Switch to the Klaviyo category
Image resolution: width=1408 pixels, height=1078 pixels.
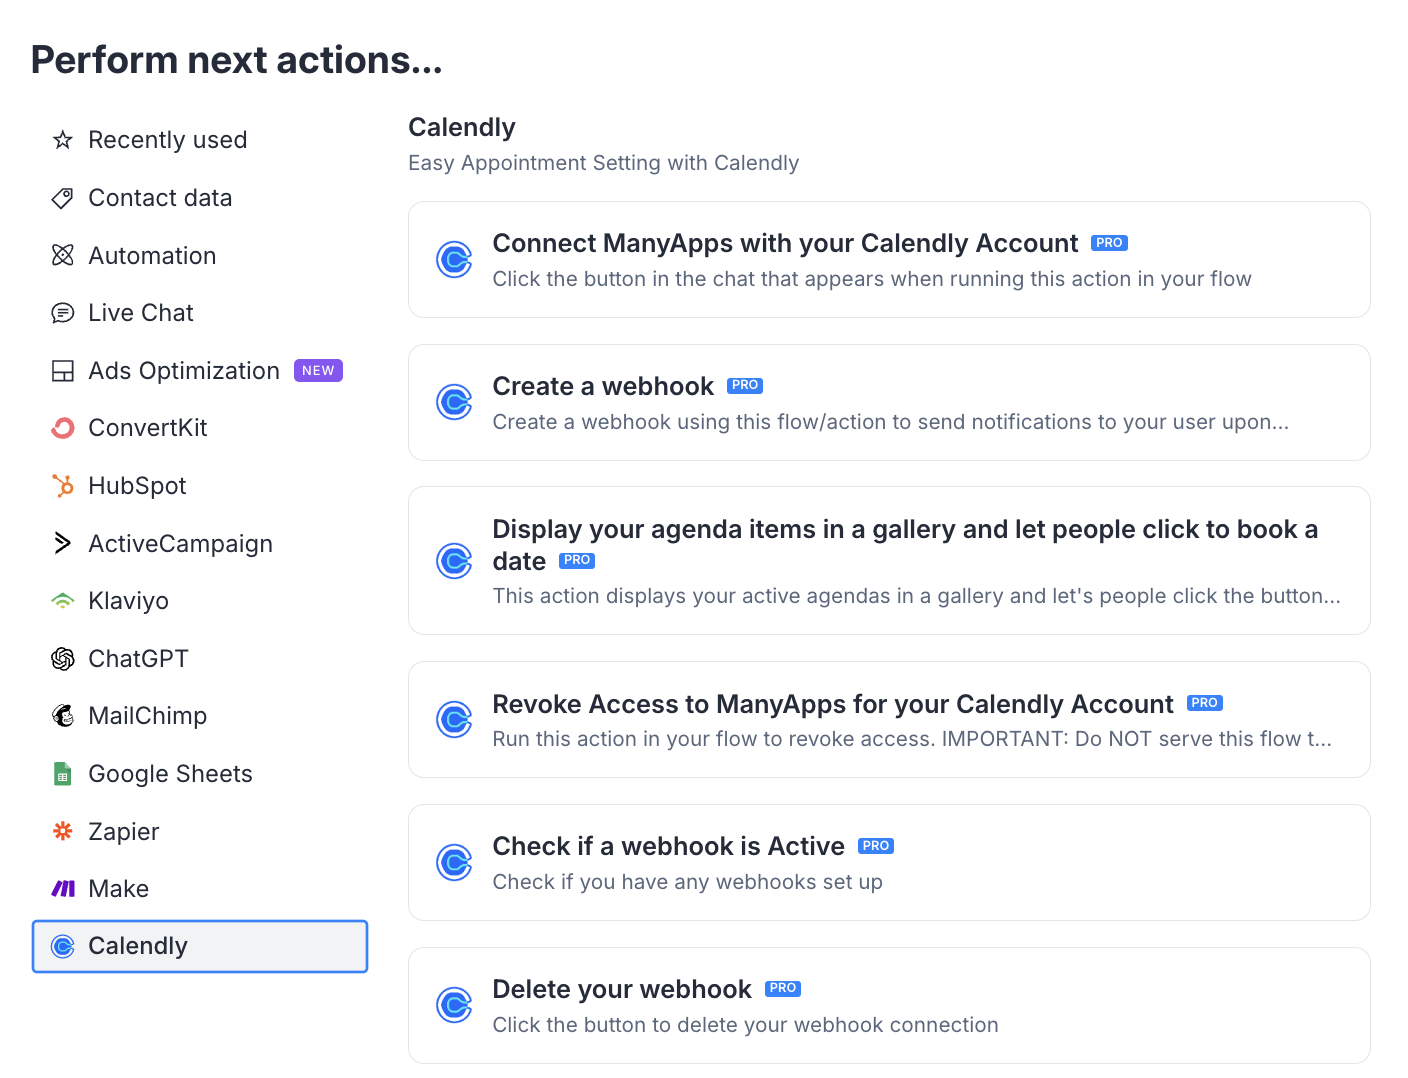pyautogui.click(x=128, y=601)
